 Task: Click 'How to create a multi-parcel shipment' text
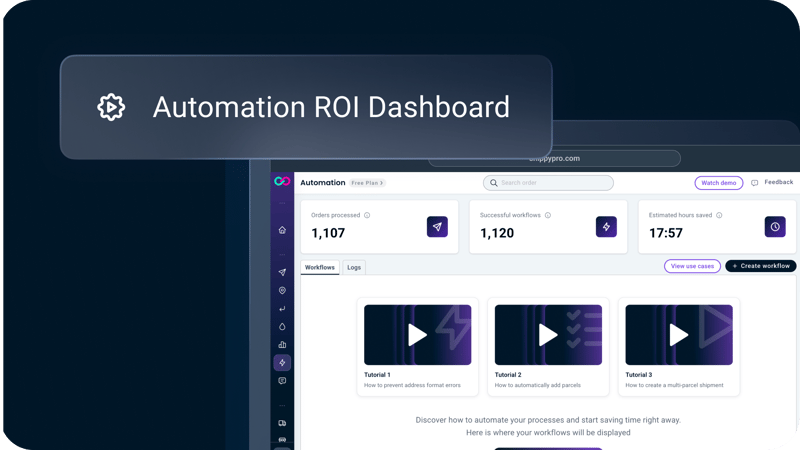pyautogui.click(x=674, y=385)
